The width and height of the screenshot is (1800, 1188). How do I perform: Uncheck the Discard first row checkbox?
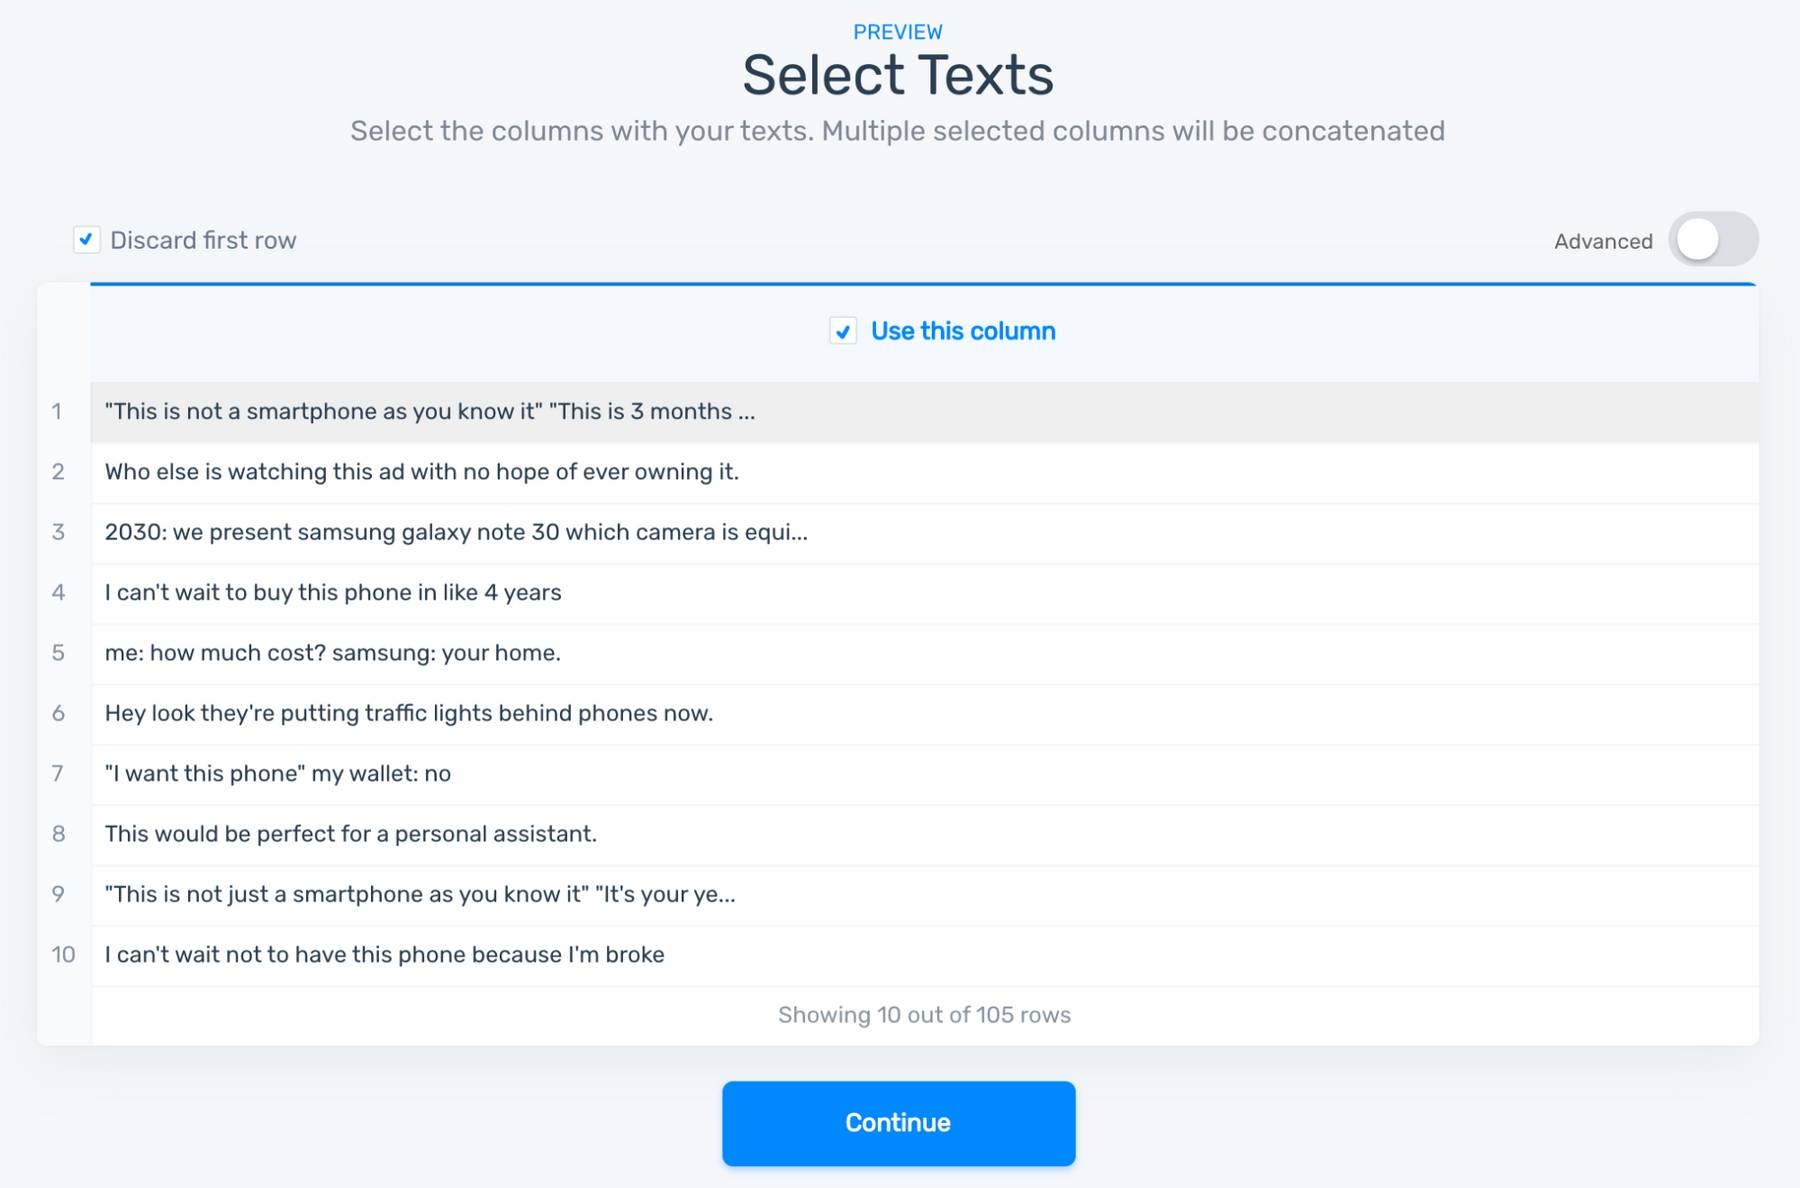tap(87, 240)
